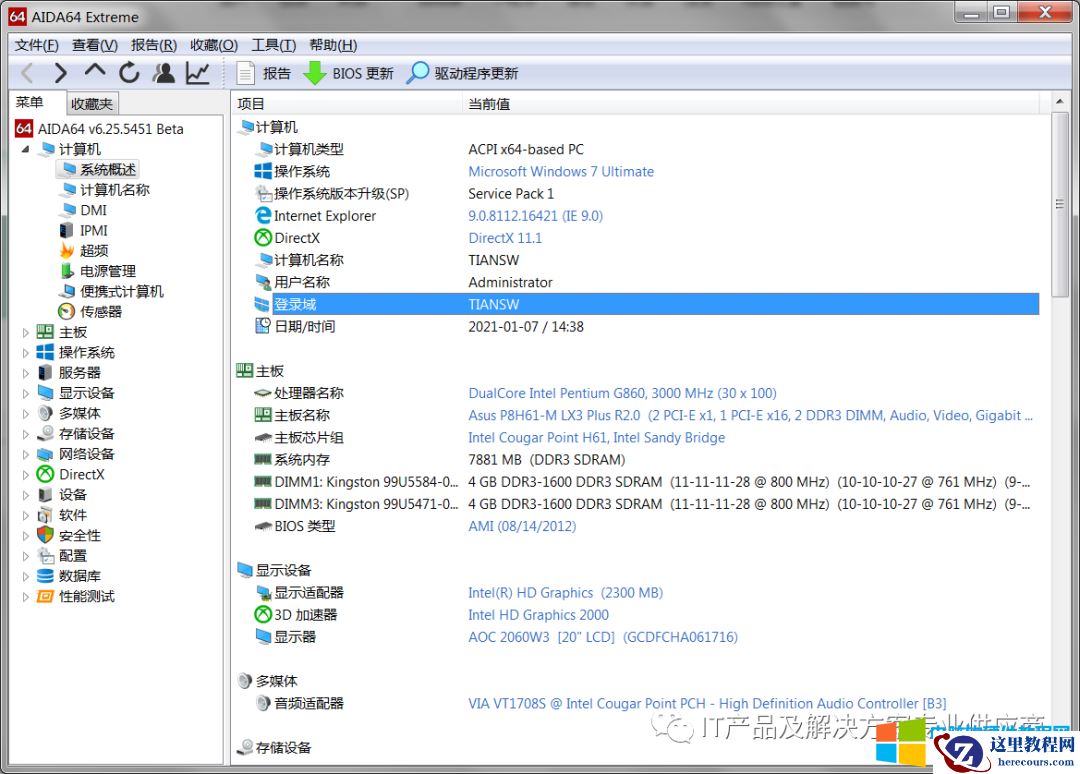This screenshot has width=1080, height=774.
Task: Click the 数据库 database icon
Action: pyautogui.click(x=45, y=576)
